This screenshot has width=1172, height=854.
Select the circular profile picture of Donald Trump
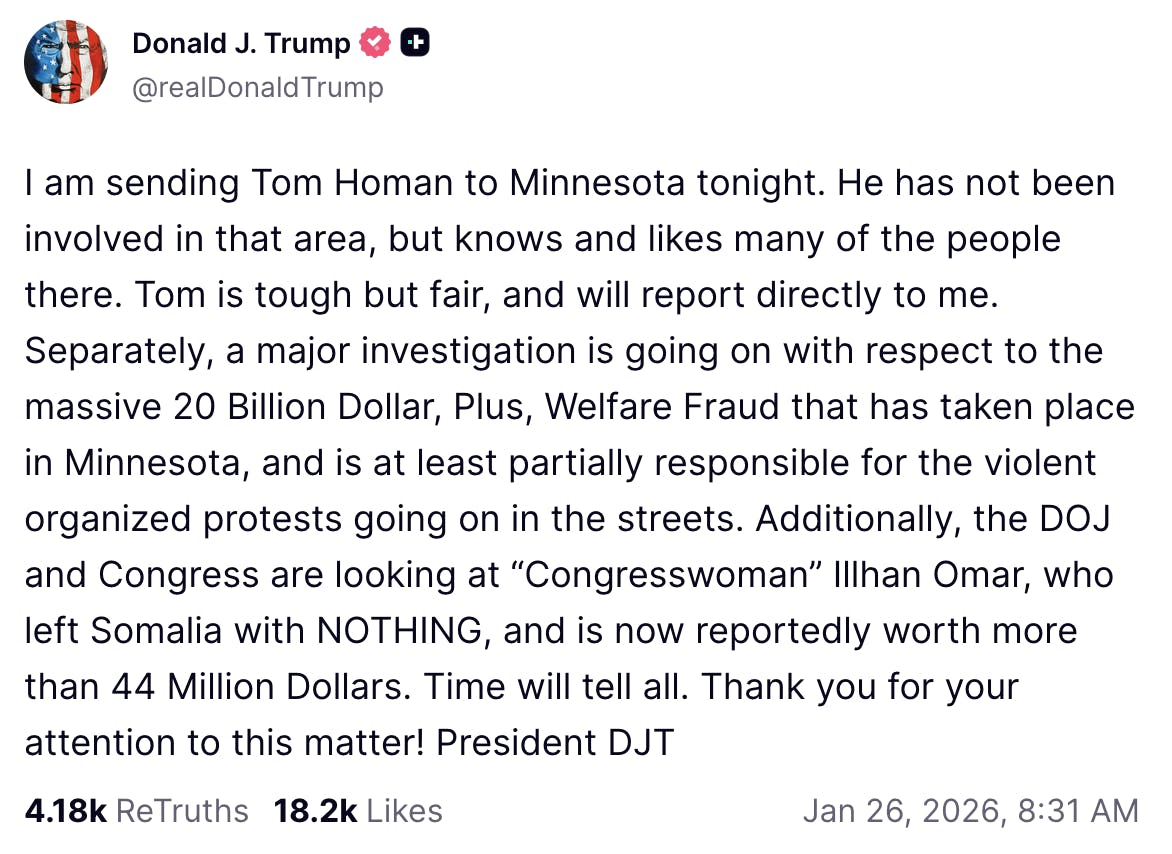(66, 62)
